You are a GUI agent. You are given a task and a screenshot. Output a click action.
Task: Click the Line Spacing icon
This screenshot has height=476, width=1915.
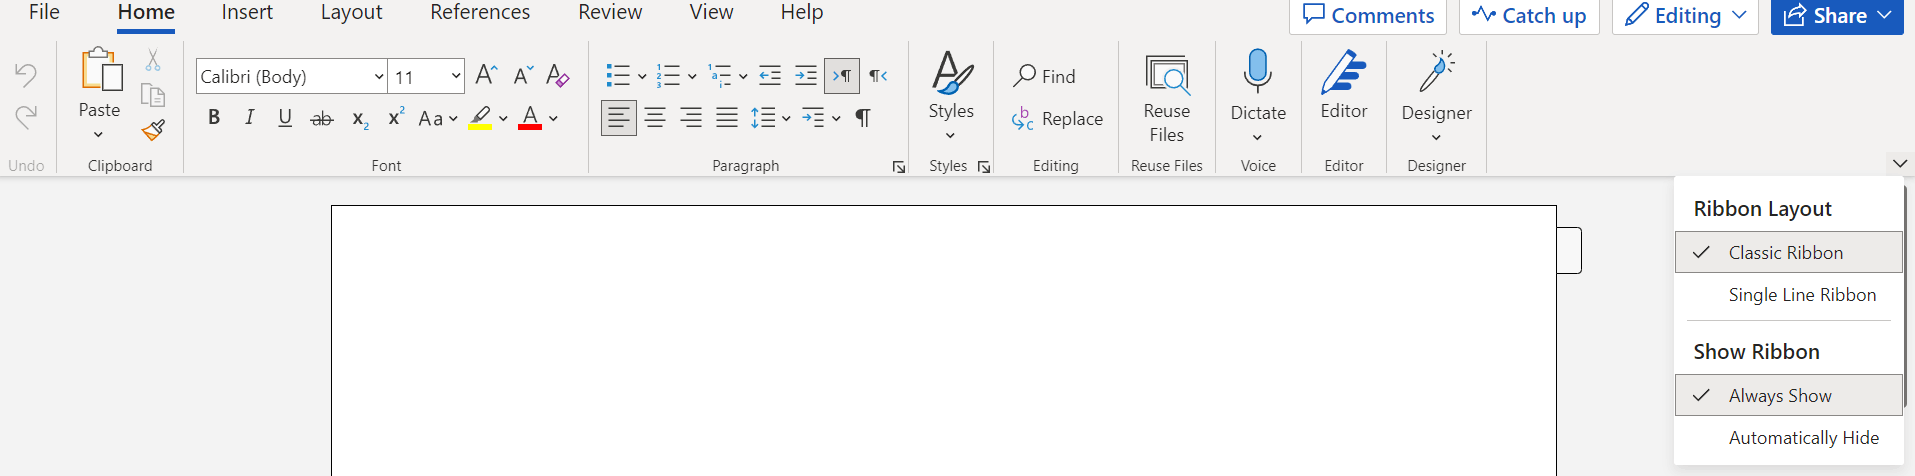pos(763,118)
